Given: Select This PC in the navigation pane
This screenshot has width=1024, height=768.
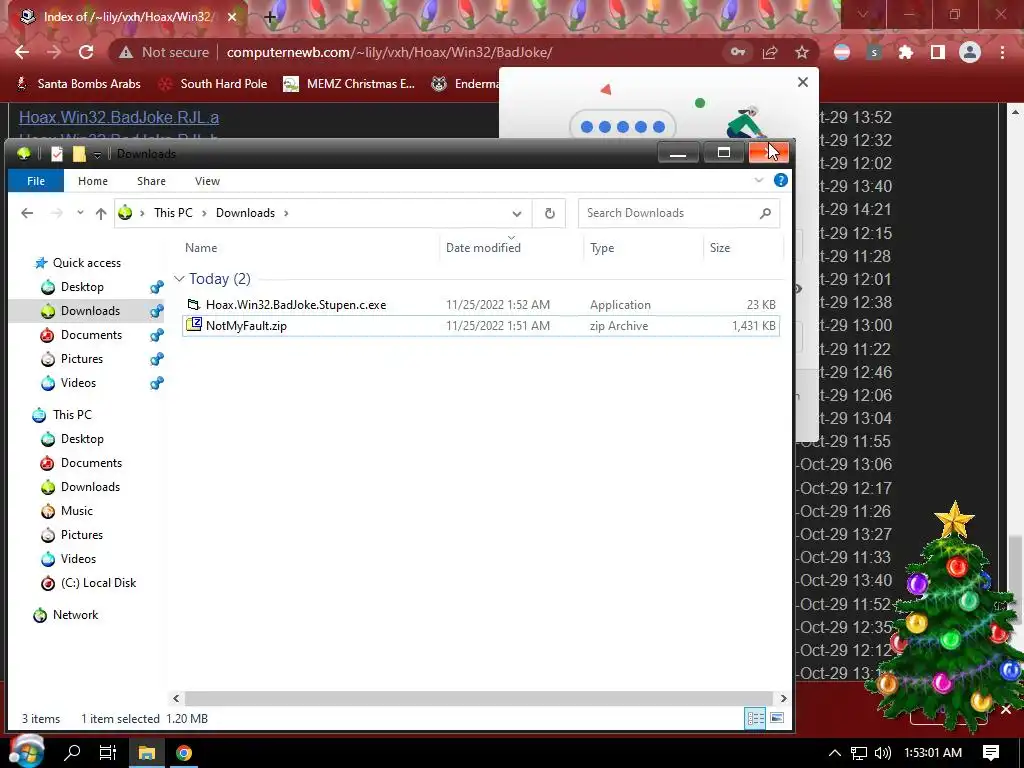Looking at the screenshot, I should pos(72,415).
